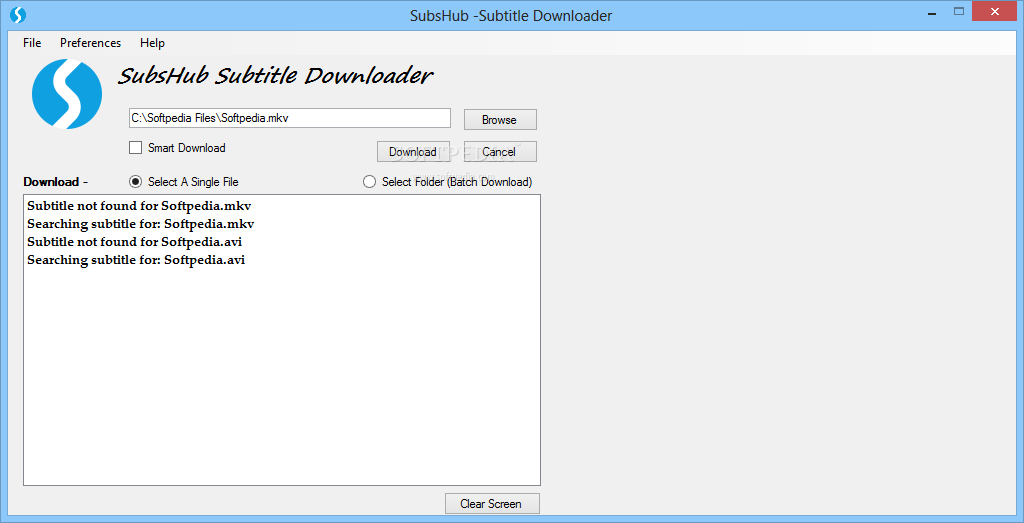
Task: Click log line 'Searching subtitle for: Softpedia.mkv'
Action: point(140,224)
